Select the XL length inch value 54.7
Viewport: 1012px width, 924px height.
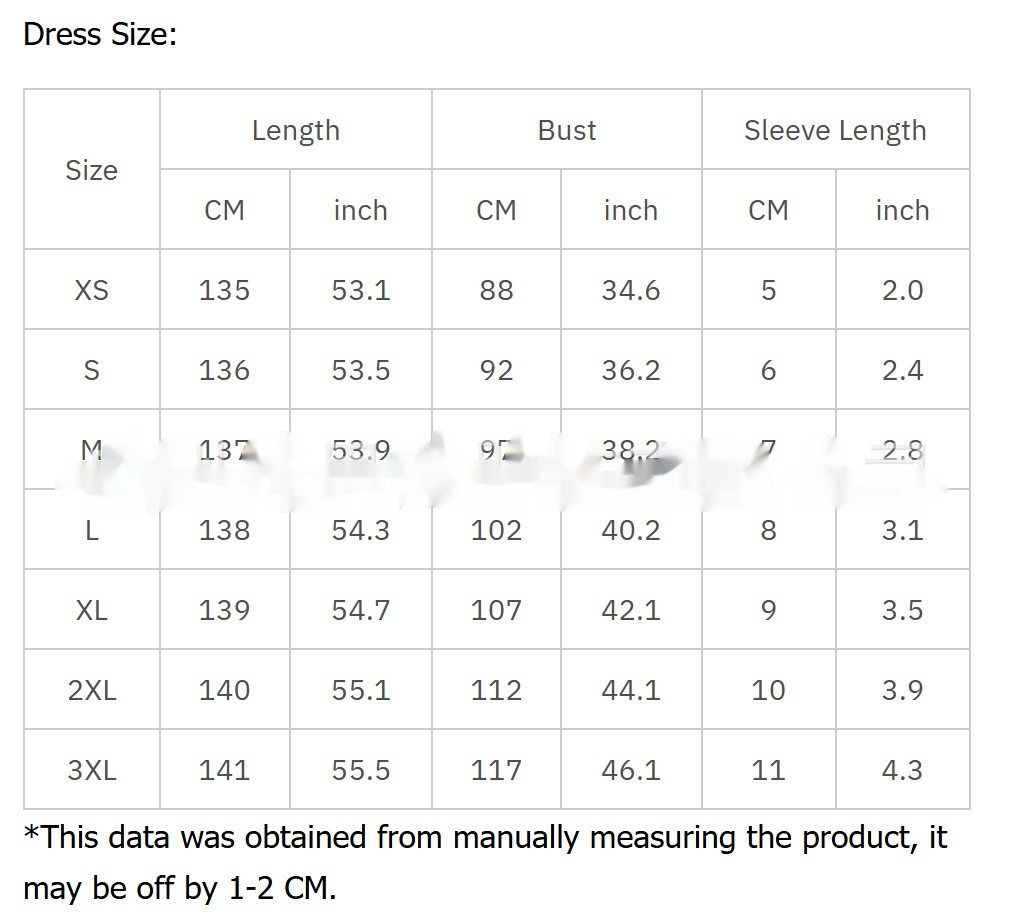[361, 610]
